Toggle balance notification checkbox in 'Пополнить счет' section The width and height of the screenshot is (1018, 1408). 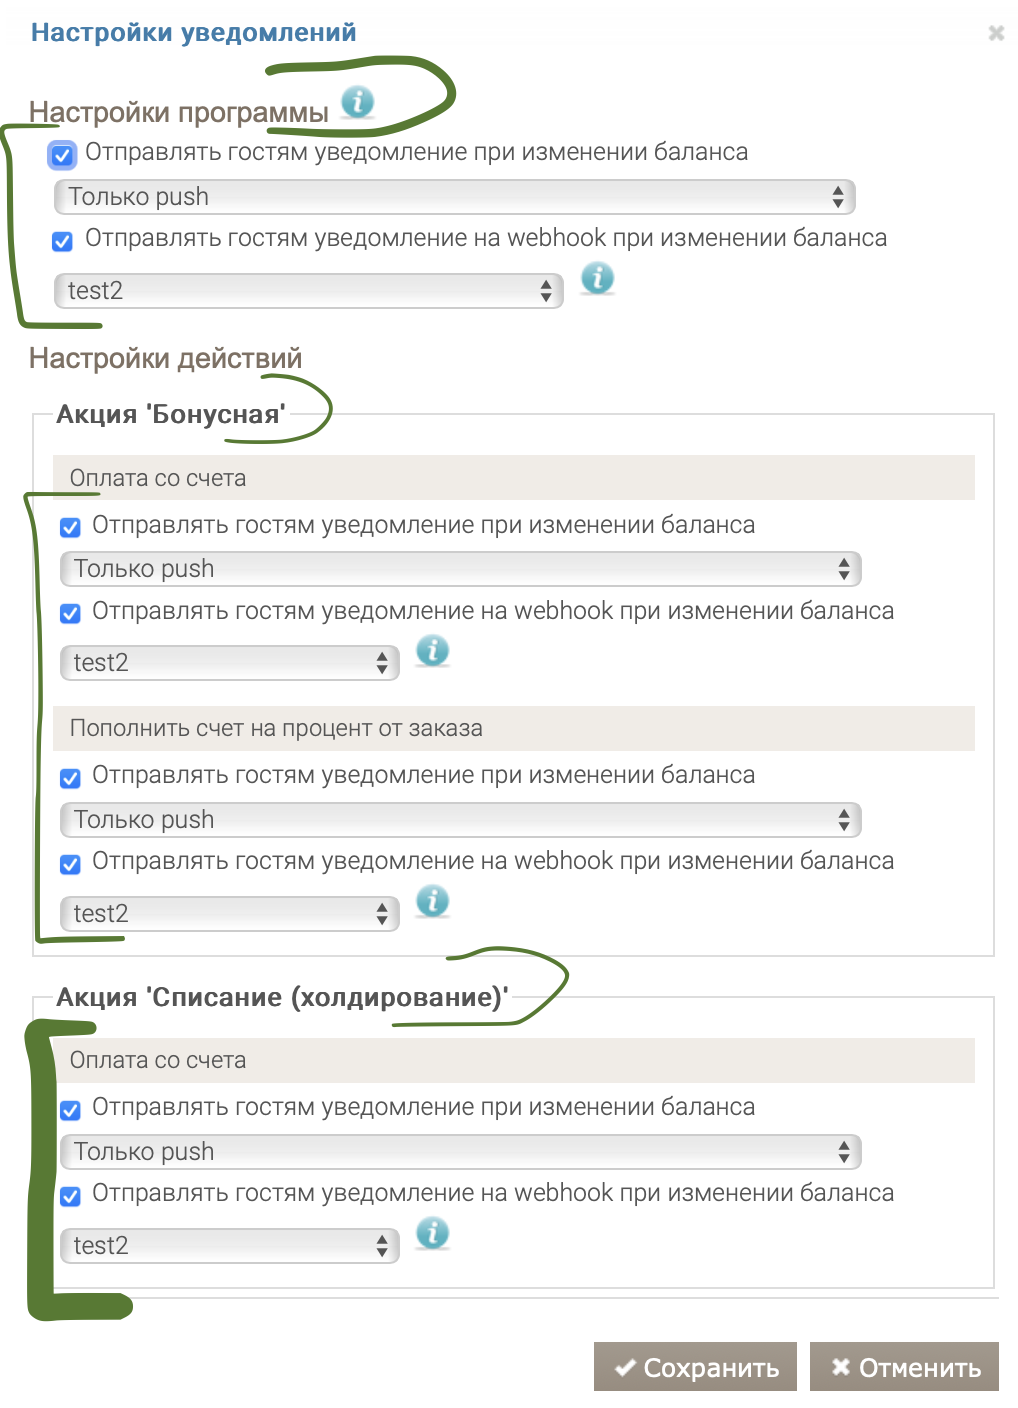70,778
